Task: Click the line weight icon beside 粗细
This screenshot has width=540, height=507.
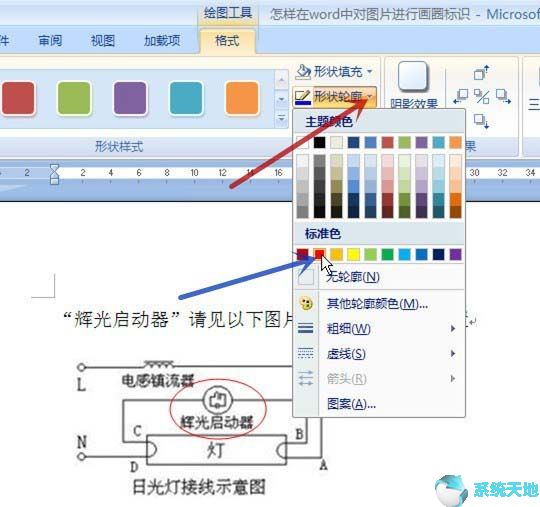Action: (306, 329)
